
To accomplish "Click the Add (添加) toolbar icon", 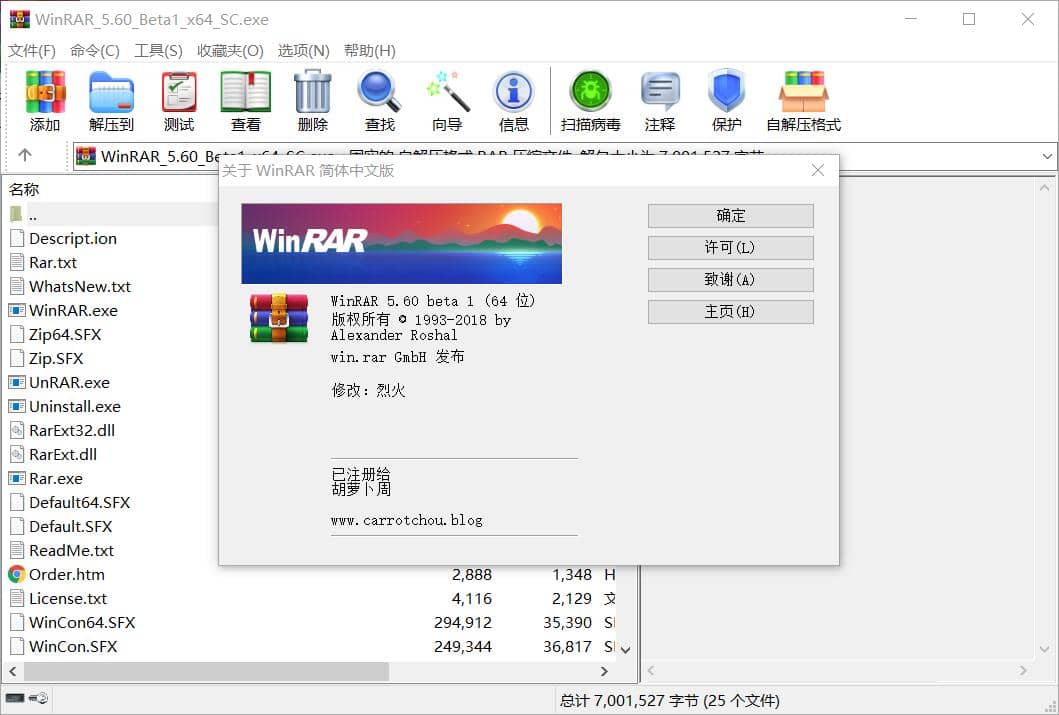I will coord(45,93).
